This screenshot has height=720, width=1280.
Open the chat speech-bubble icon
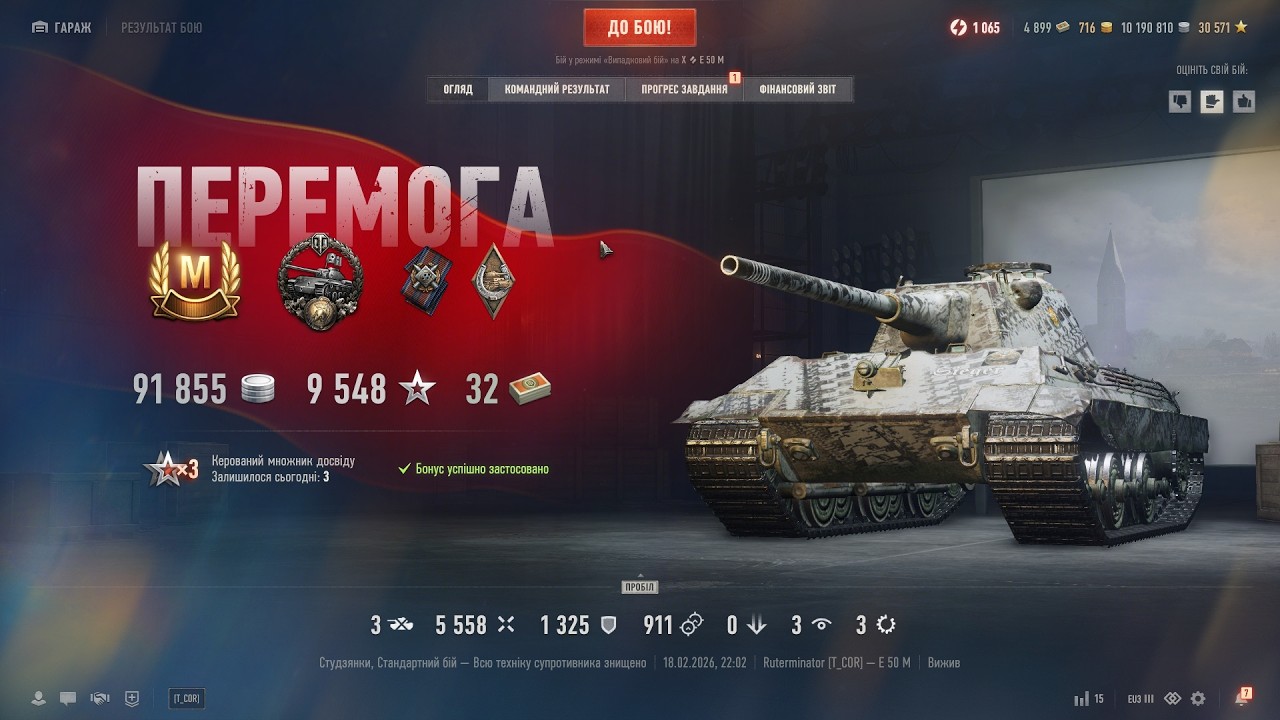[x=68, y=698]
